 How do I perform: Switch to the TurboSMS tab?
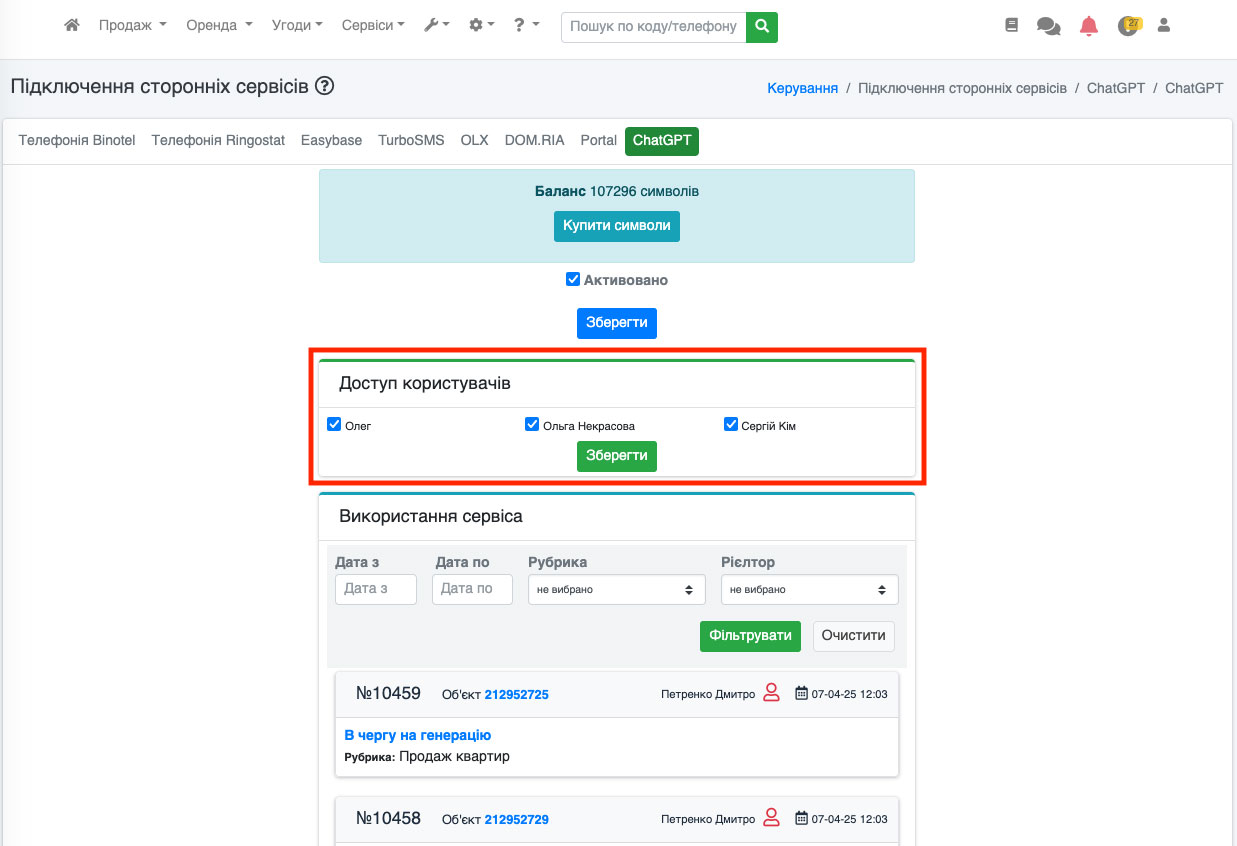coord(411,141)
